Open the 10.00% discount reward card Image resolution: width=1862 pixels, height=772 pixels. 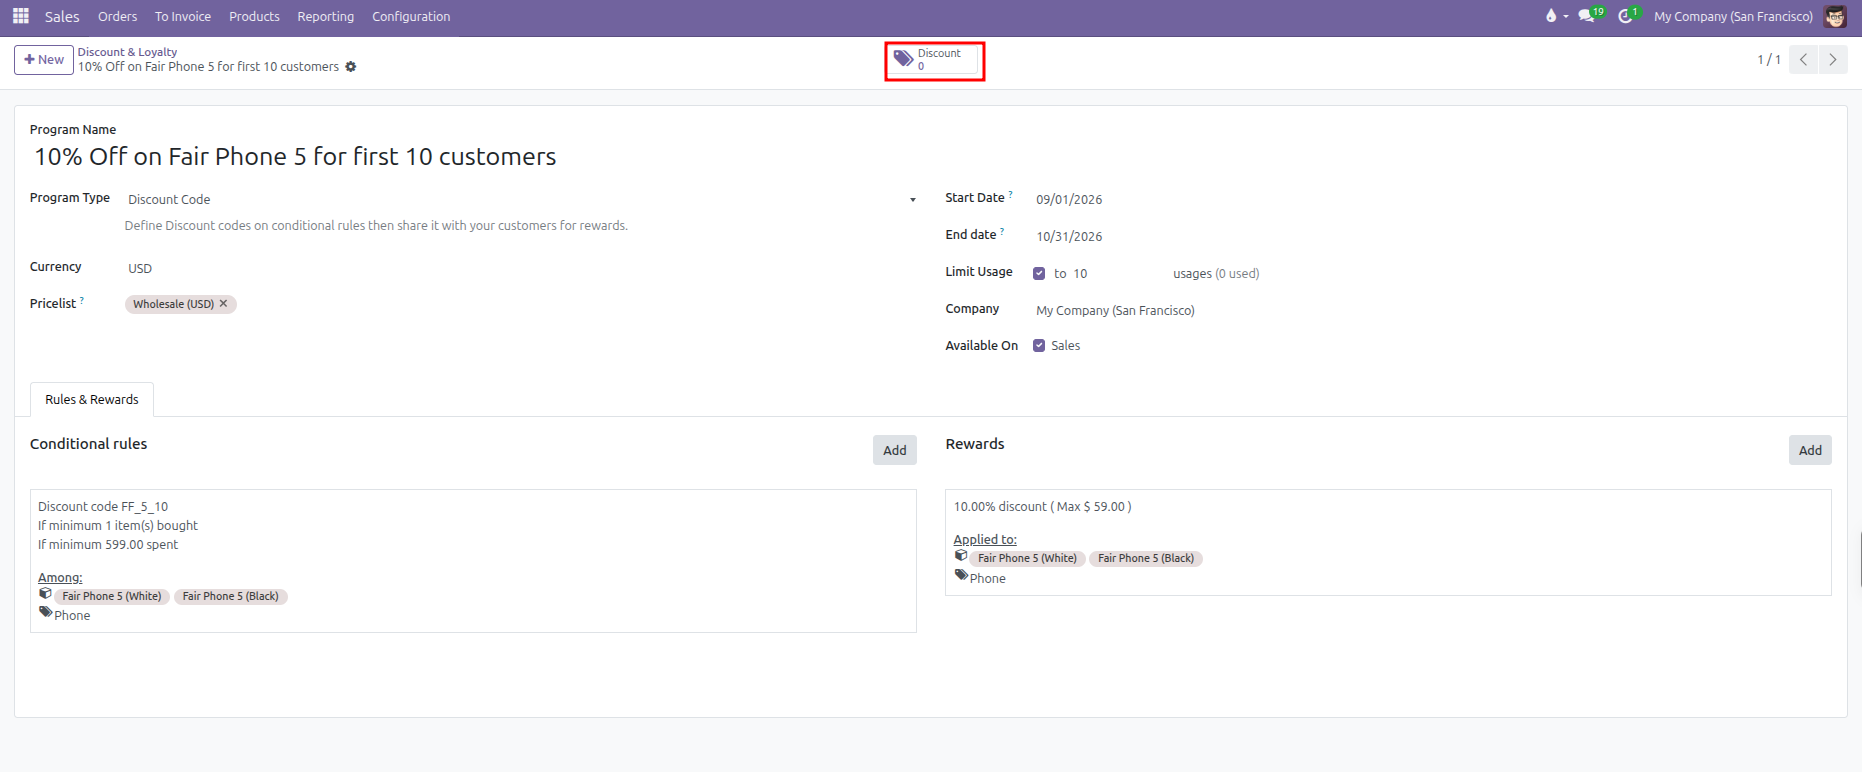[1388, 543]
